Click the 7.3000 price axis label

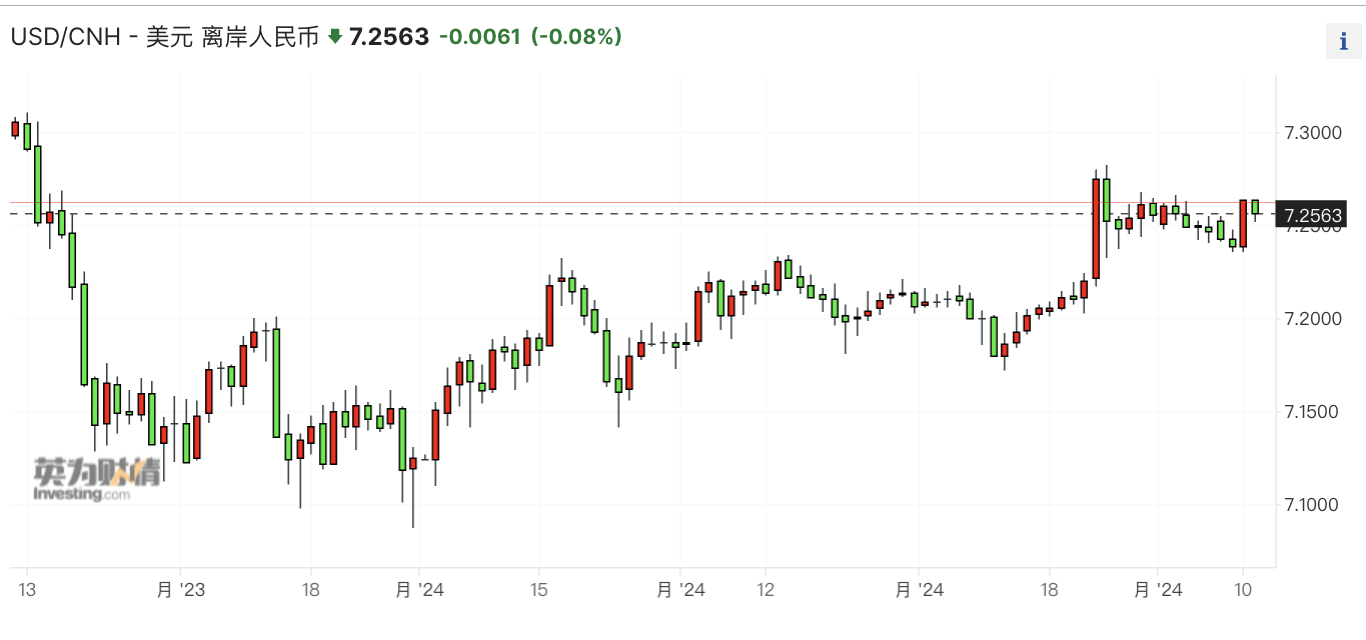point(1314,133)
